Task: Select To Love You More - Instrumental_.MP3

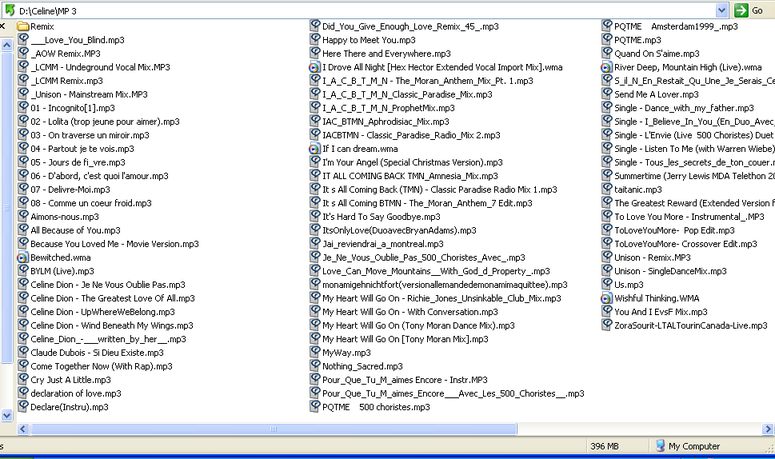Action: [x=689, y=217]
